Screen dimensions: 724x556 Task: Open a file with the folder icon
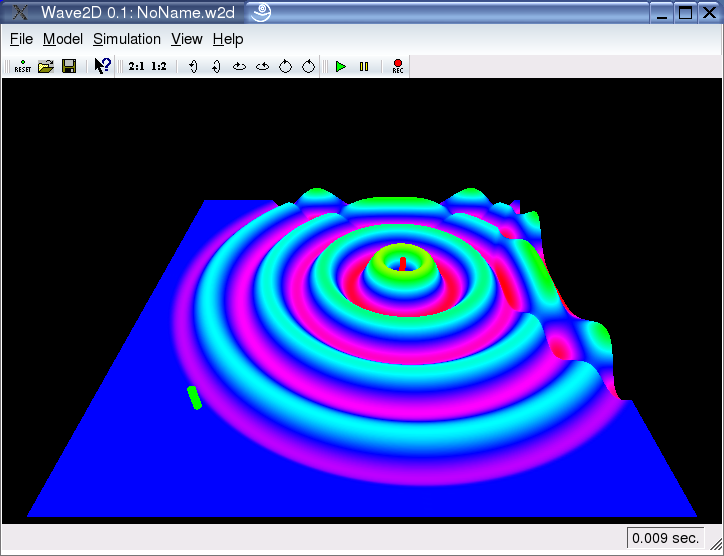45,67
